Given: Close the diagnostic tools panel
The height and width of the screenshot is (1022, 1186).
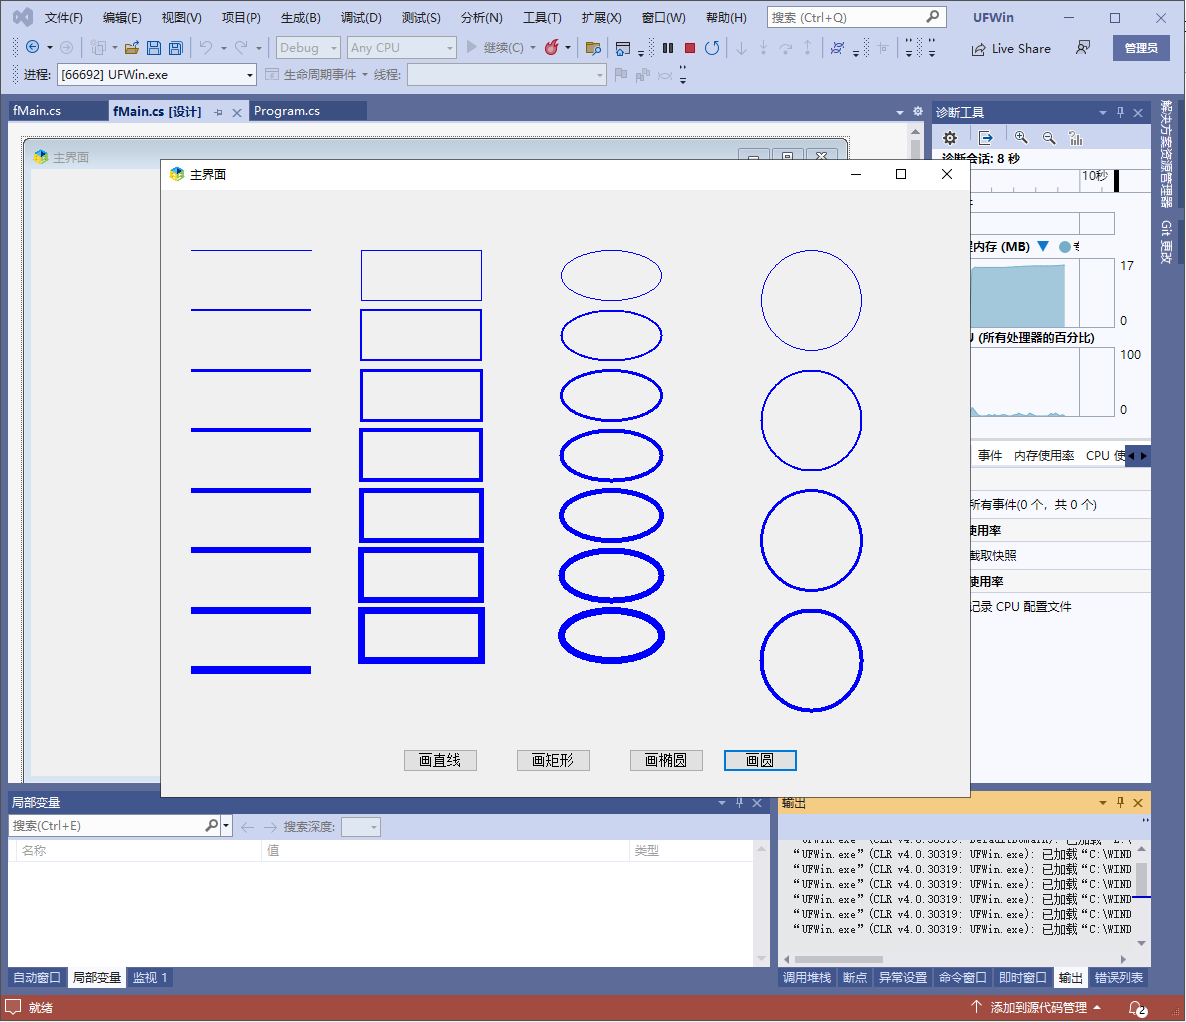Looking at the screenshot, I should pos(1138,113).
